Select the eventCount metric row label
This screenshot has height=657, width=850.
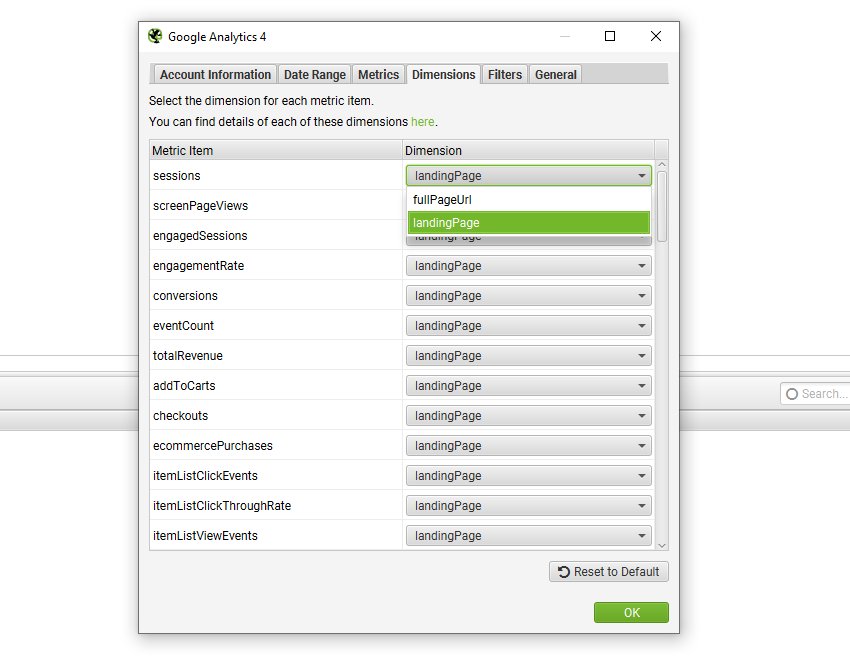click(183, 326)
